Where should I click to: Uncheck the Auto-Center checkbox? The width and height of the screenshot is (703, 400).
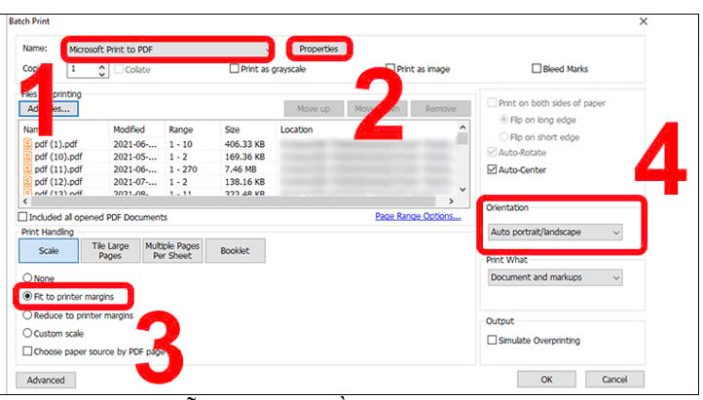[x=492, y=169]
